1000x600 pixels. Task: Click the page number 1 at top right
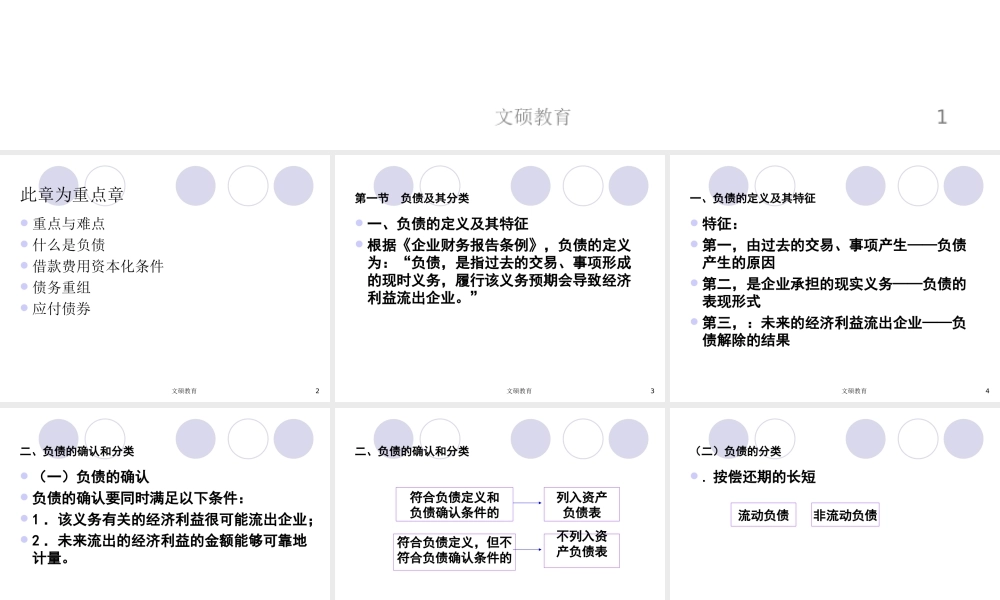click(941, 117)
